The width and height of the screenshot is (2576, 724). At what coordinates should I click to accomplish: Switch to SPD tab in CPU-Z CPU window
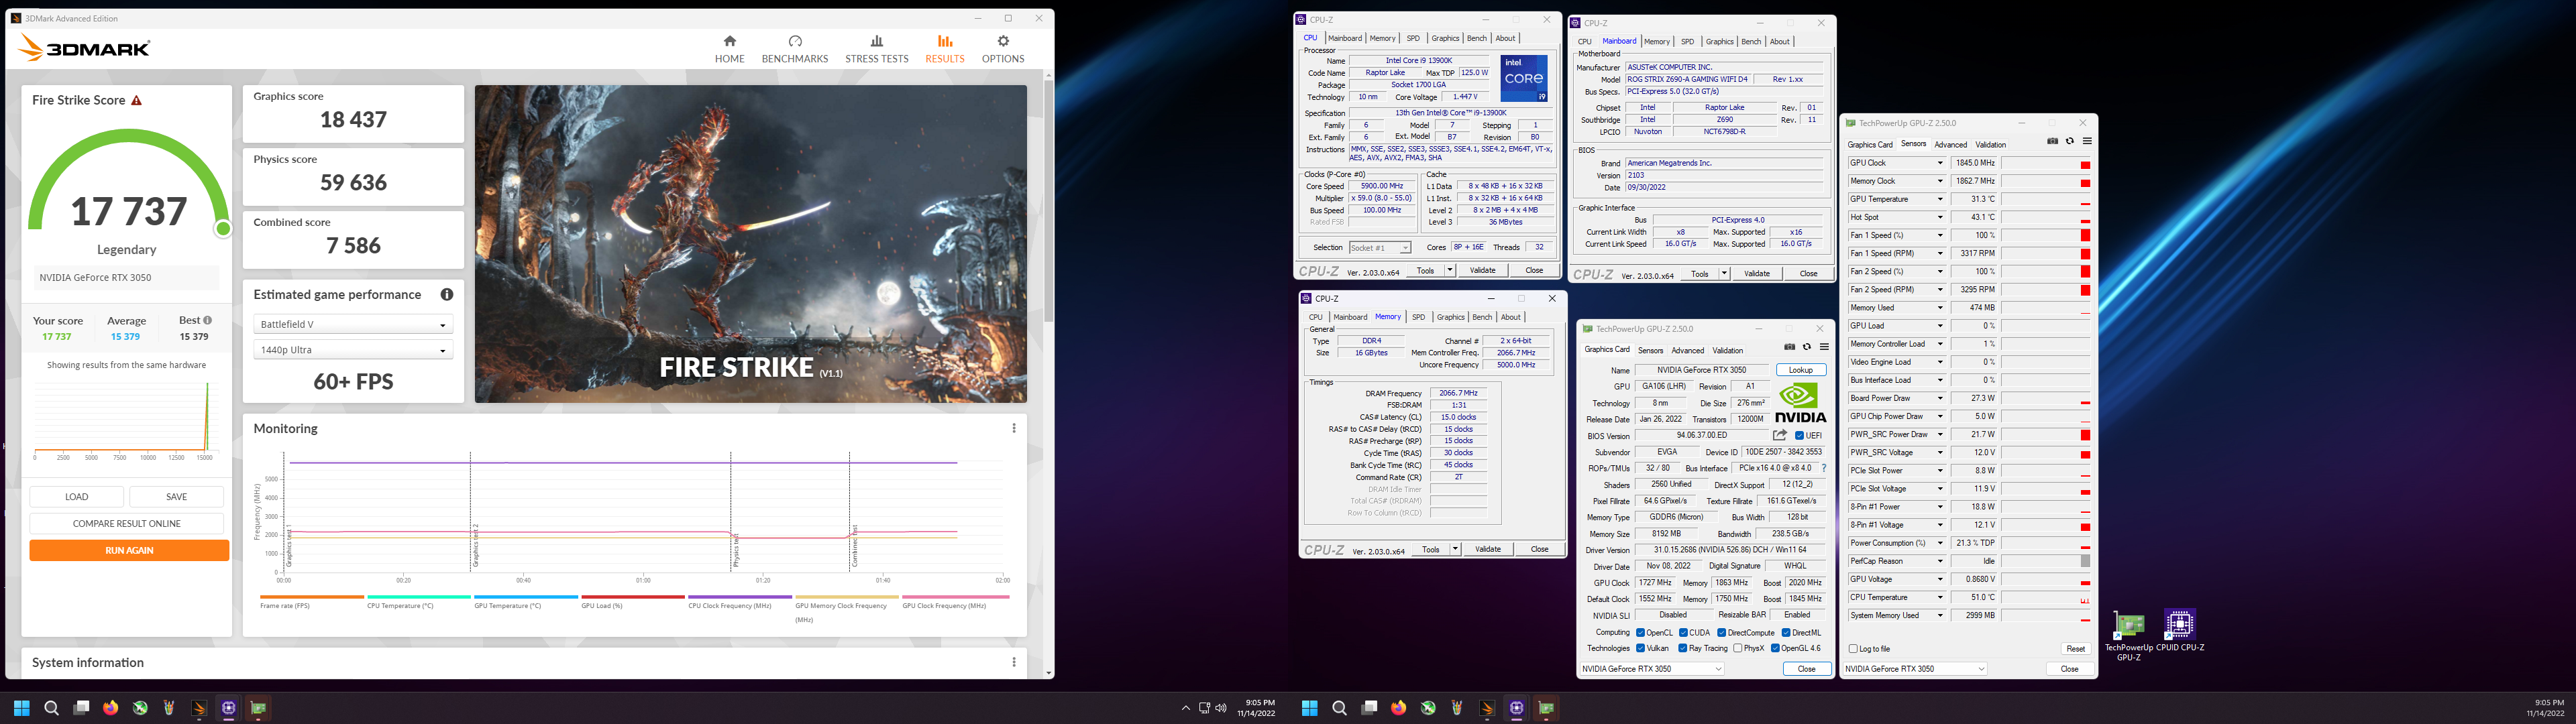tap(1413, 38)
